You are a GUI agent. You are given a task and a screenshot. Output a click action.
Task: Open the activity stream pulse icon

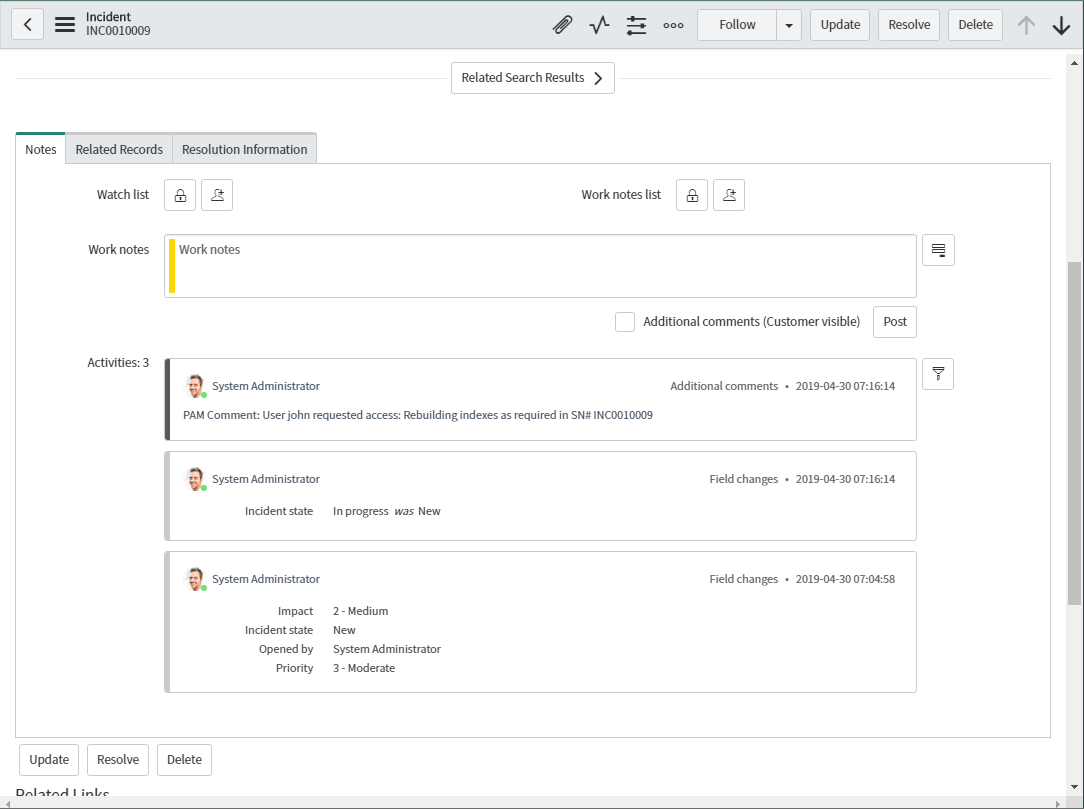pyautogui.click(x=599, y=25)
